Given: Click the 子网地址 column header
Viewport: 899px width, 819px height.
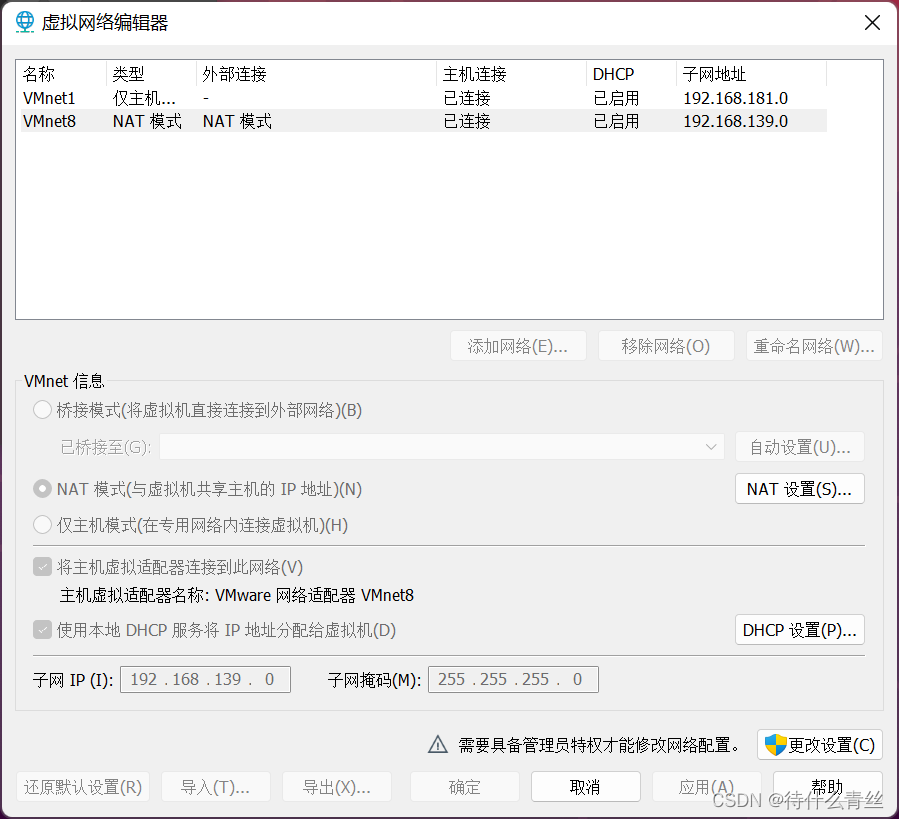Looking at the screenshot, I should pos(751,74).
